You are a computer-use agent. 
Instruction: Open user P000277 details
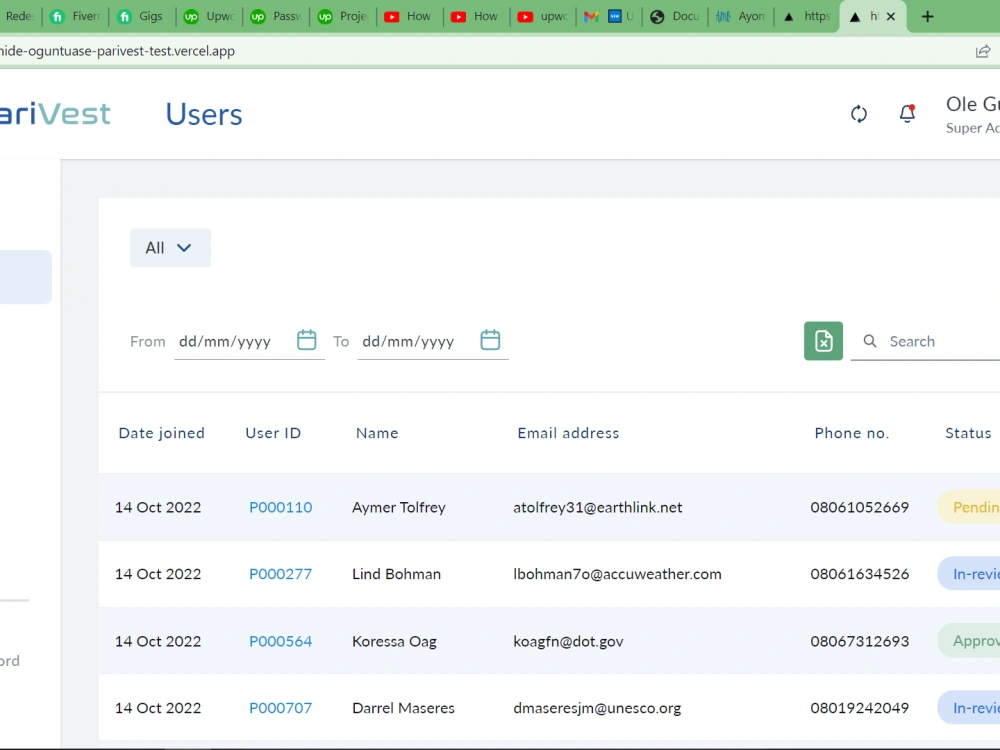[x=280, y=574]
